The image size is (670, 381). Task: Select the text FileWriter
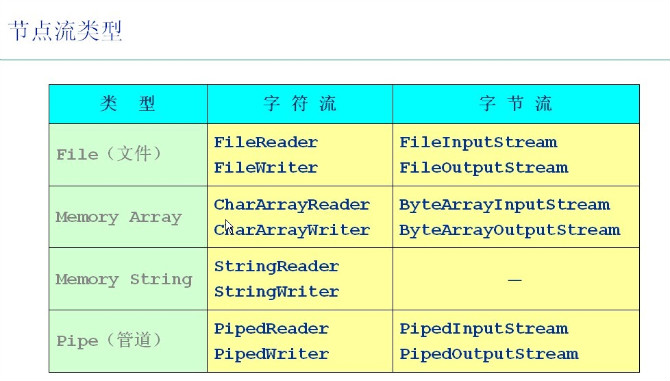pyautogui.click(x=266, y=167)
